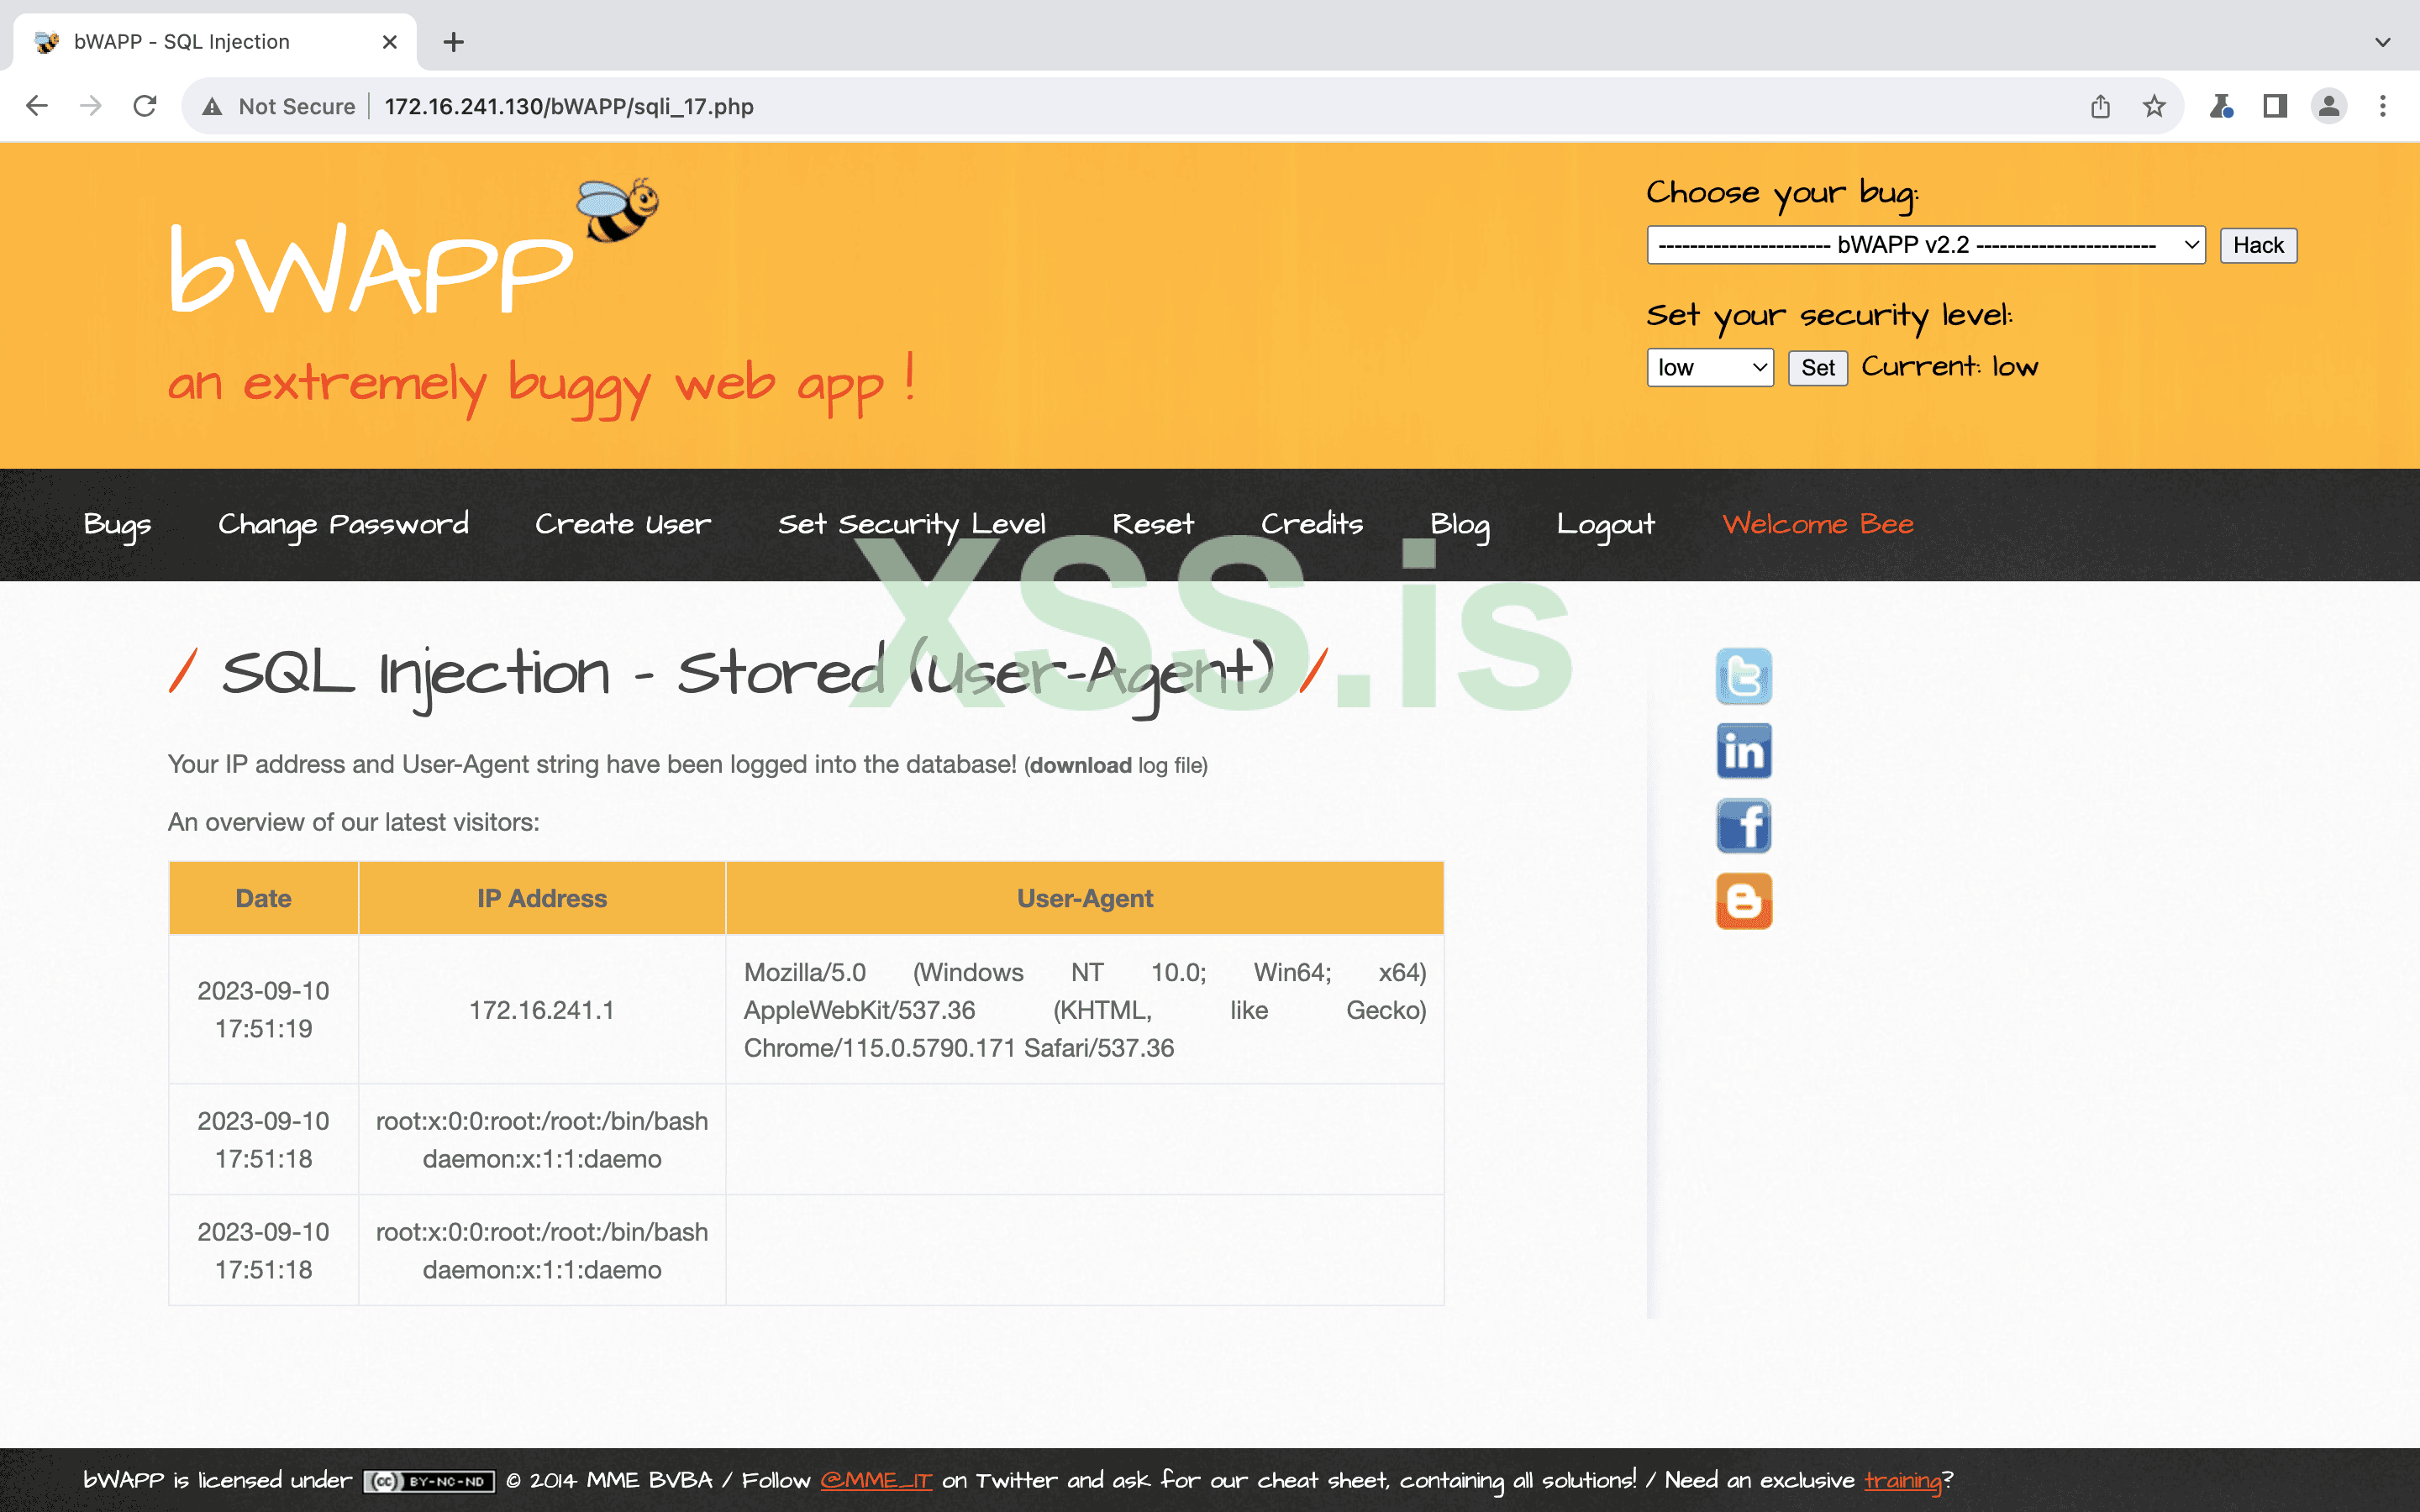Open the Blogger social icon

[1743, 901]
